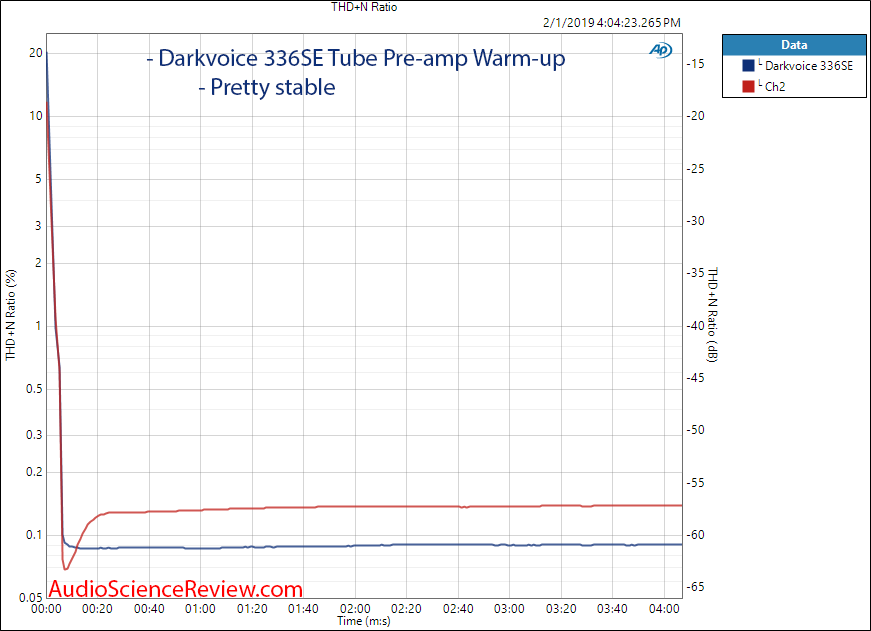Click the 00:40 time axis label

[149, 609]
